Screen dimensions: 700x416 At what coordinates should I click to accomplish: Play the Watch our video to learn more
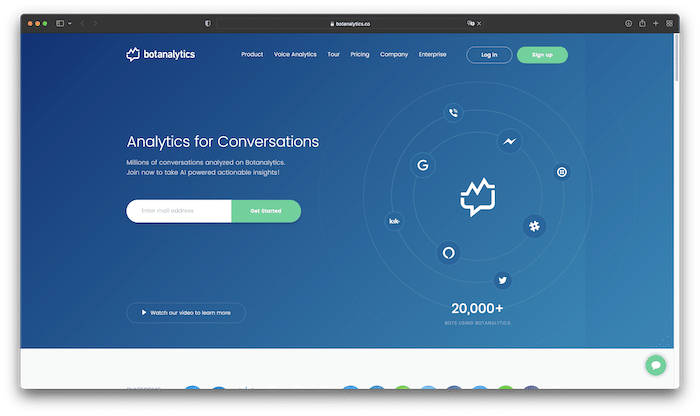(186, 312)
